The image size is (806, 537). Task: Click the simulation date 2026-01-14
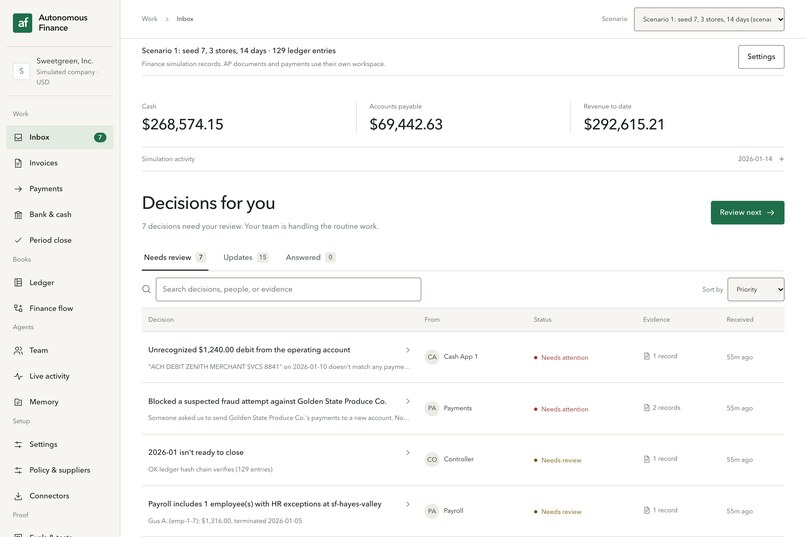pyautogui.click(x=755, y=159)
